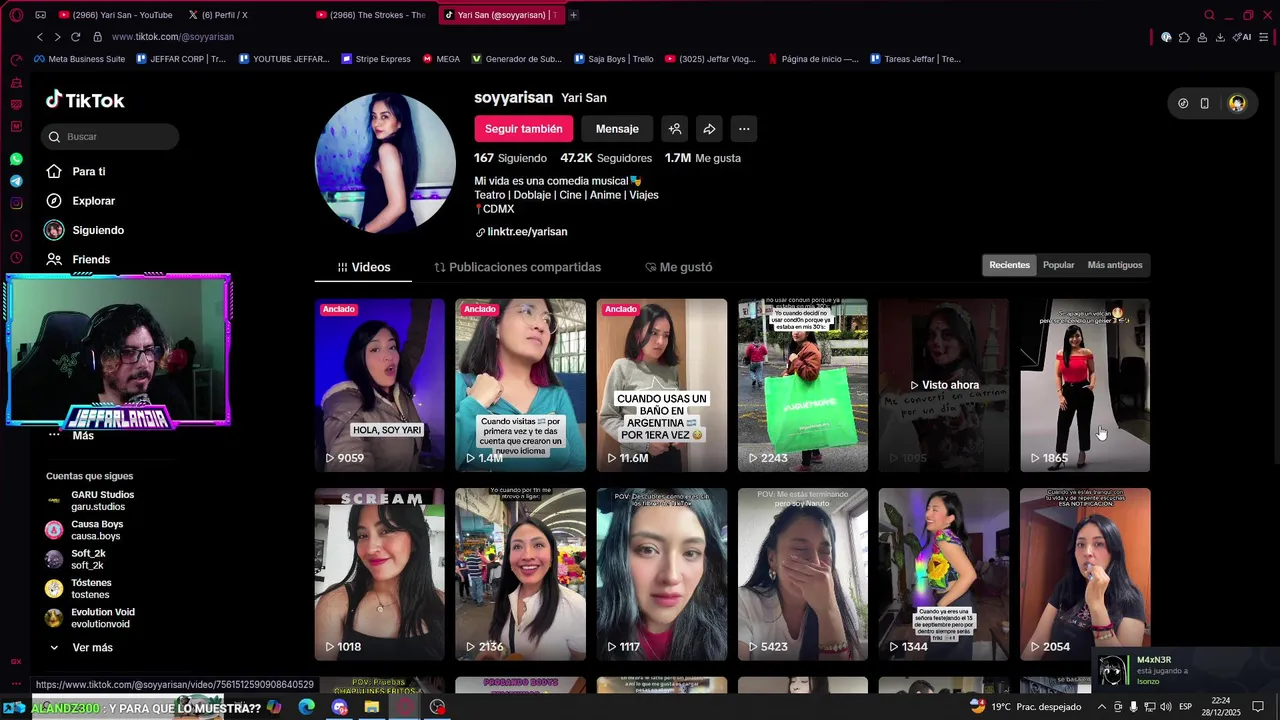Screen dimensions: 1280x720
Task: Switch to Publicaciones compartidas tab
Action: point(517,267)
